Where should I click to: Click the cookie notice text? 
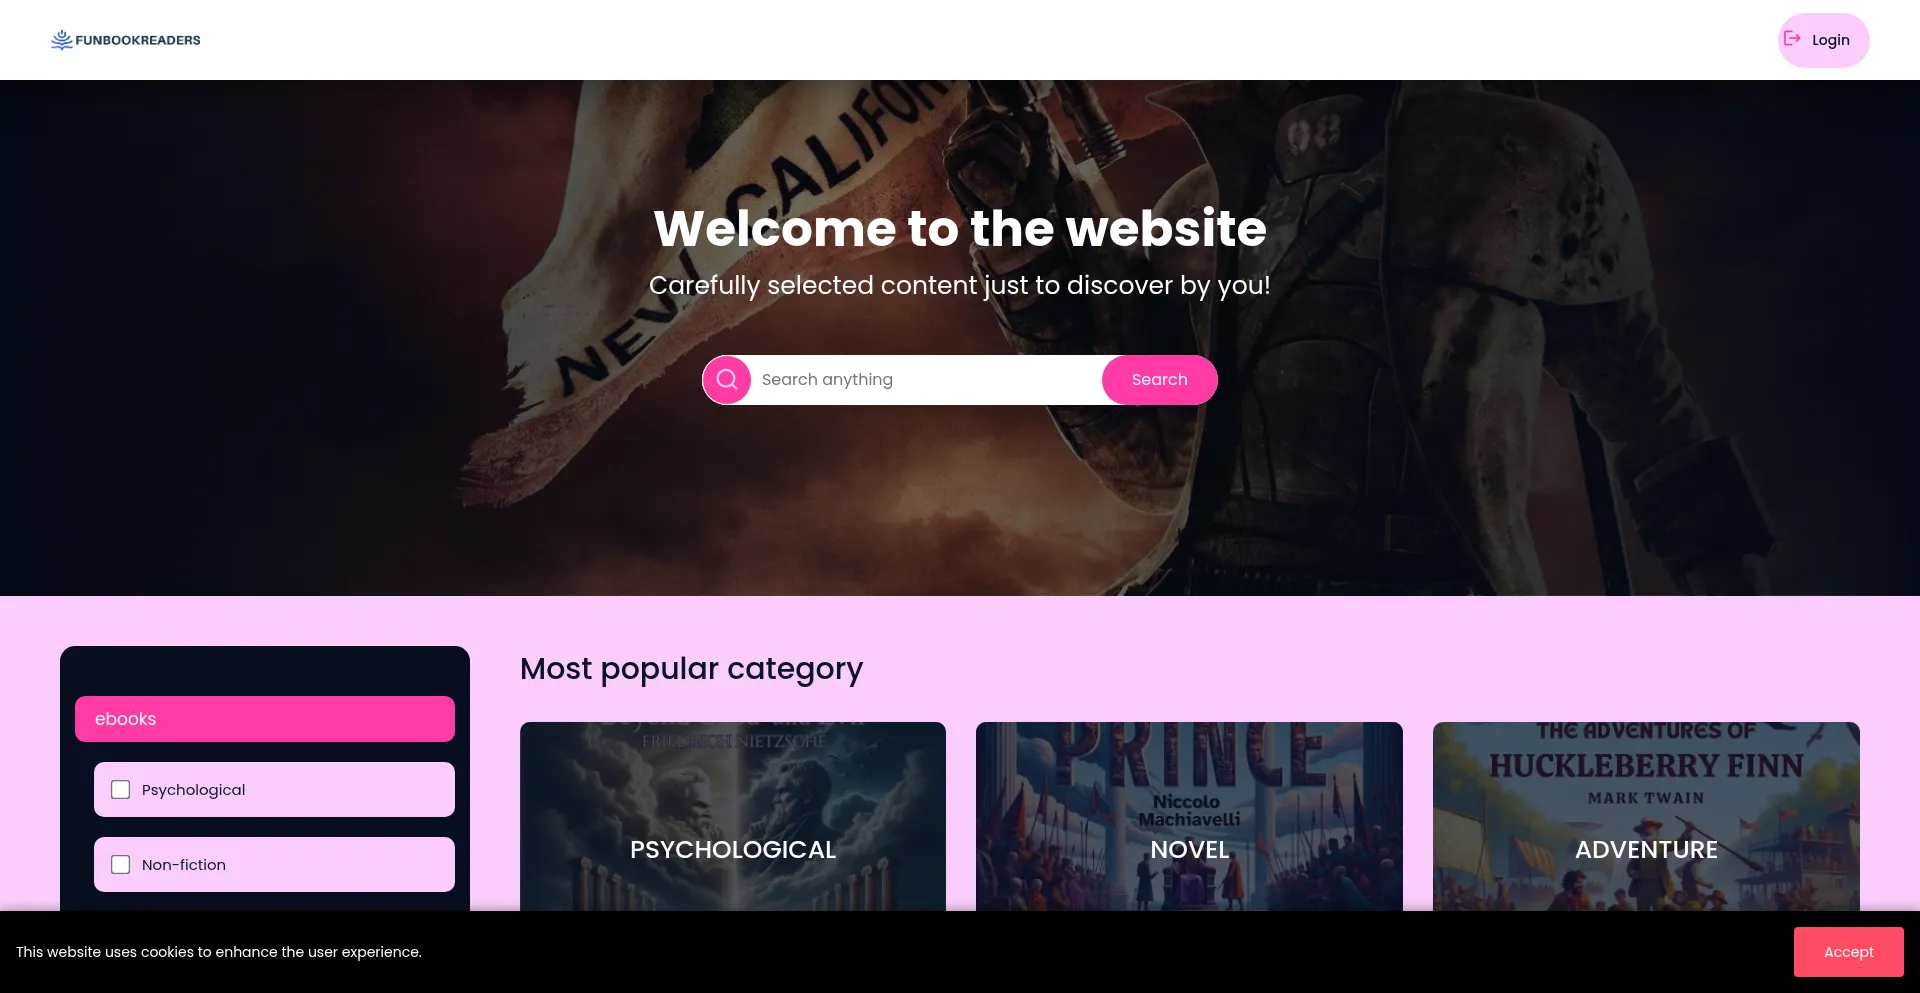click(x=219, y=952)
